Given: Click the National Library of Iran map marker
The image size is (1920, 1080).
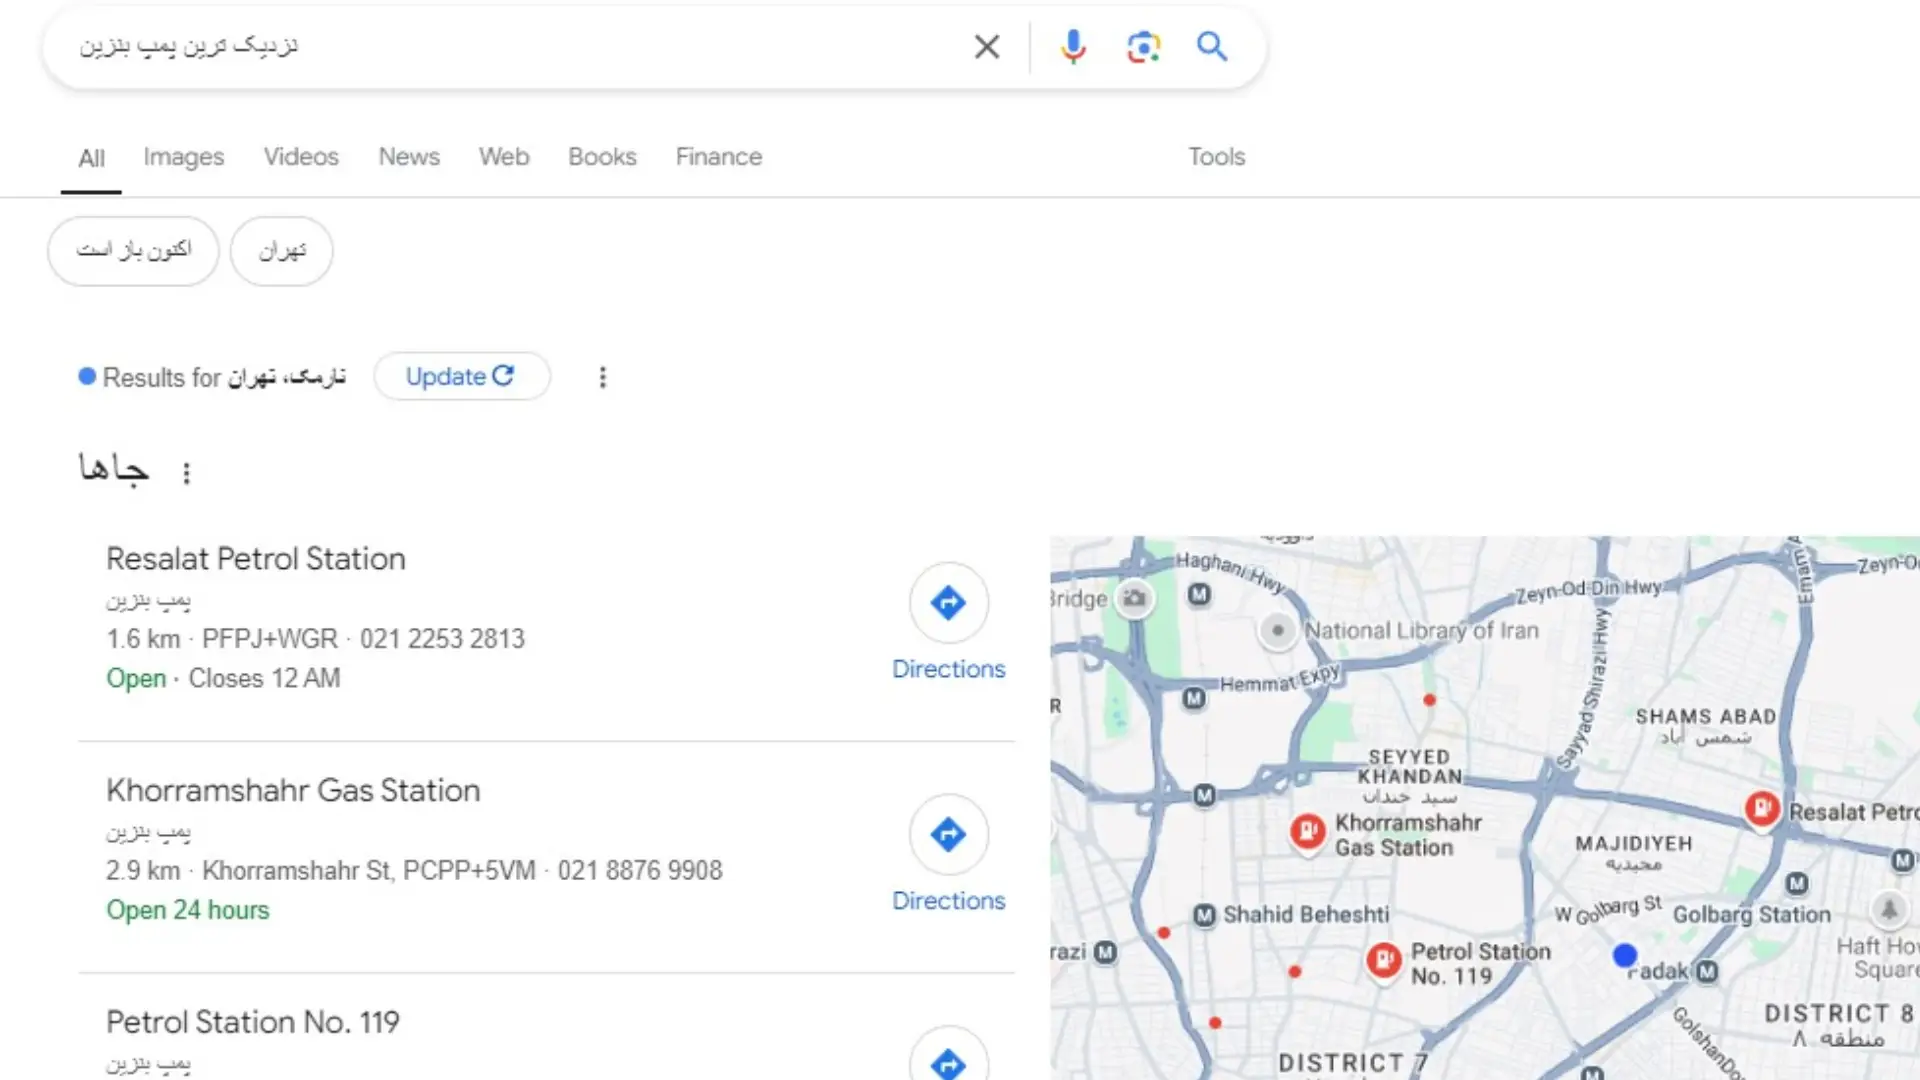Looking at the screenshot, I should tap(1277, 631).
